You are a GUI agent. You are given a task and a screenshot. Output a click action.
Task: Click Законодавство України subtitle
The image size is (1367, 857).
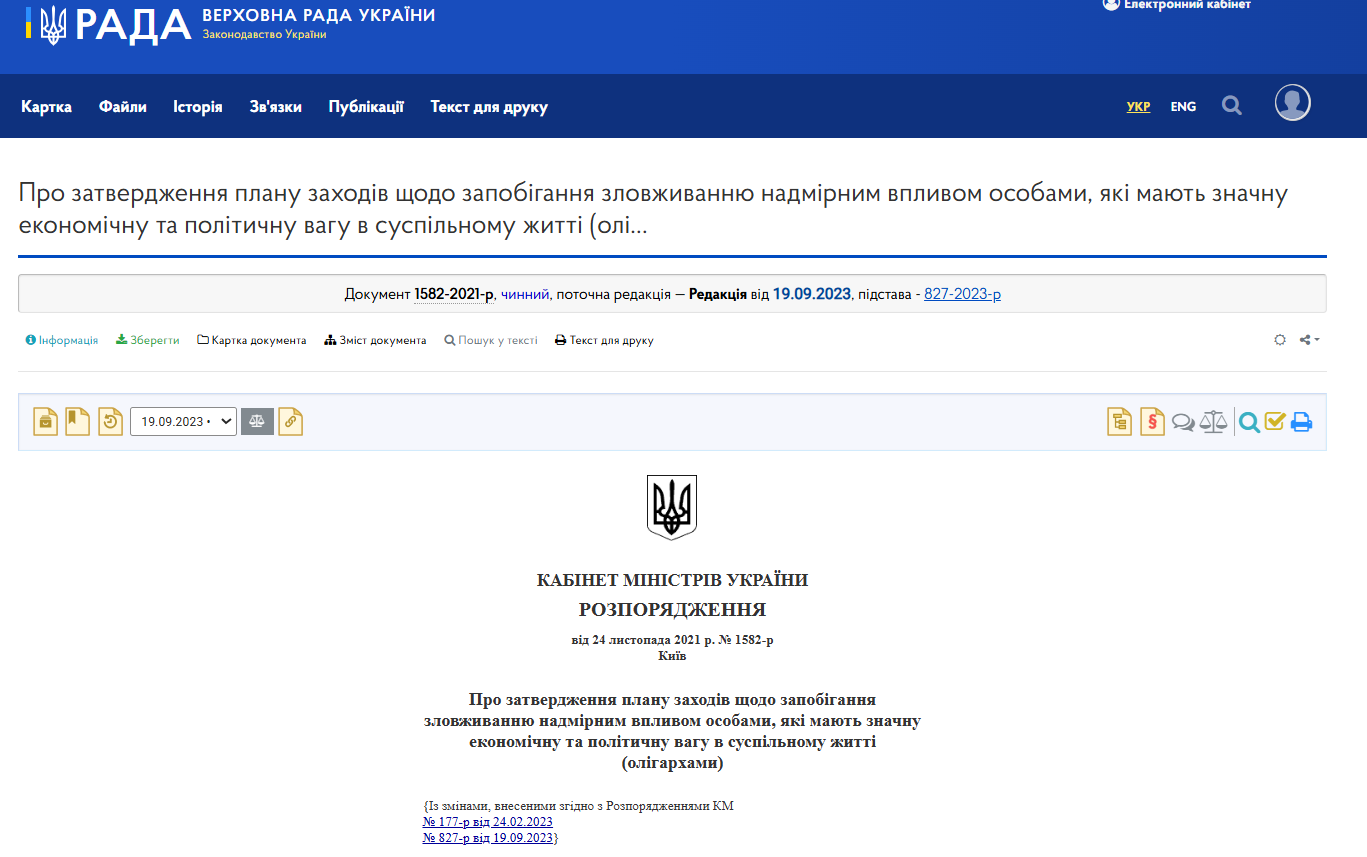pyautogui.click(x=264, y=35)
